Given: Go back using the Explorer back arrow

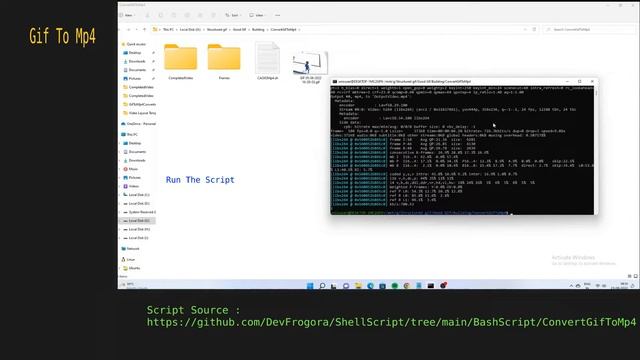Looking at the screenshot, I should click(120, 29).
